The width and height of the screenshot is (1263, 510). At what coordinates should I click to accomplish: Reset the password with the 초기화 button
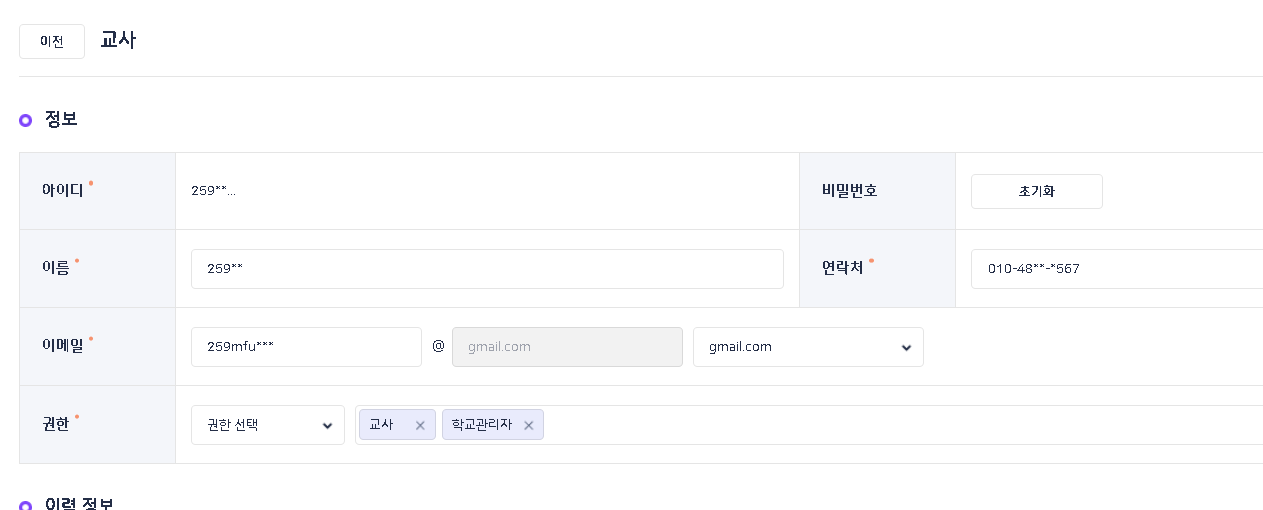tap(1037, 191)
